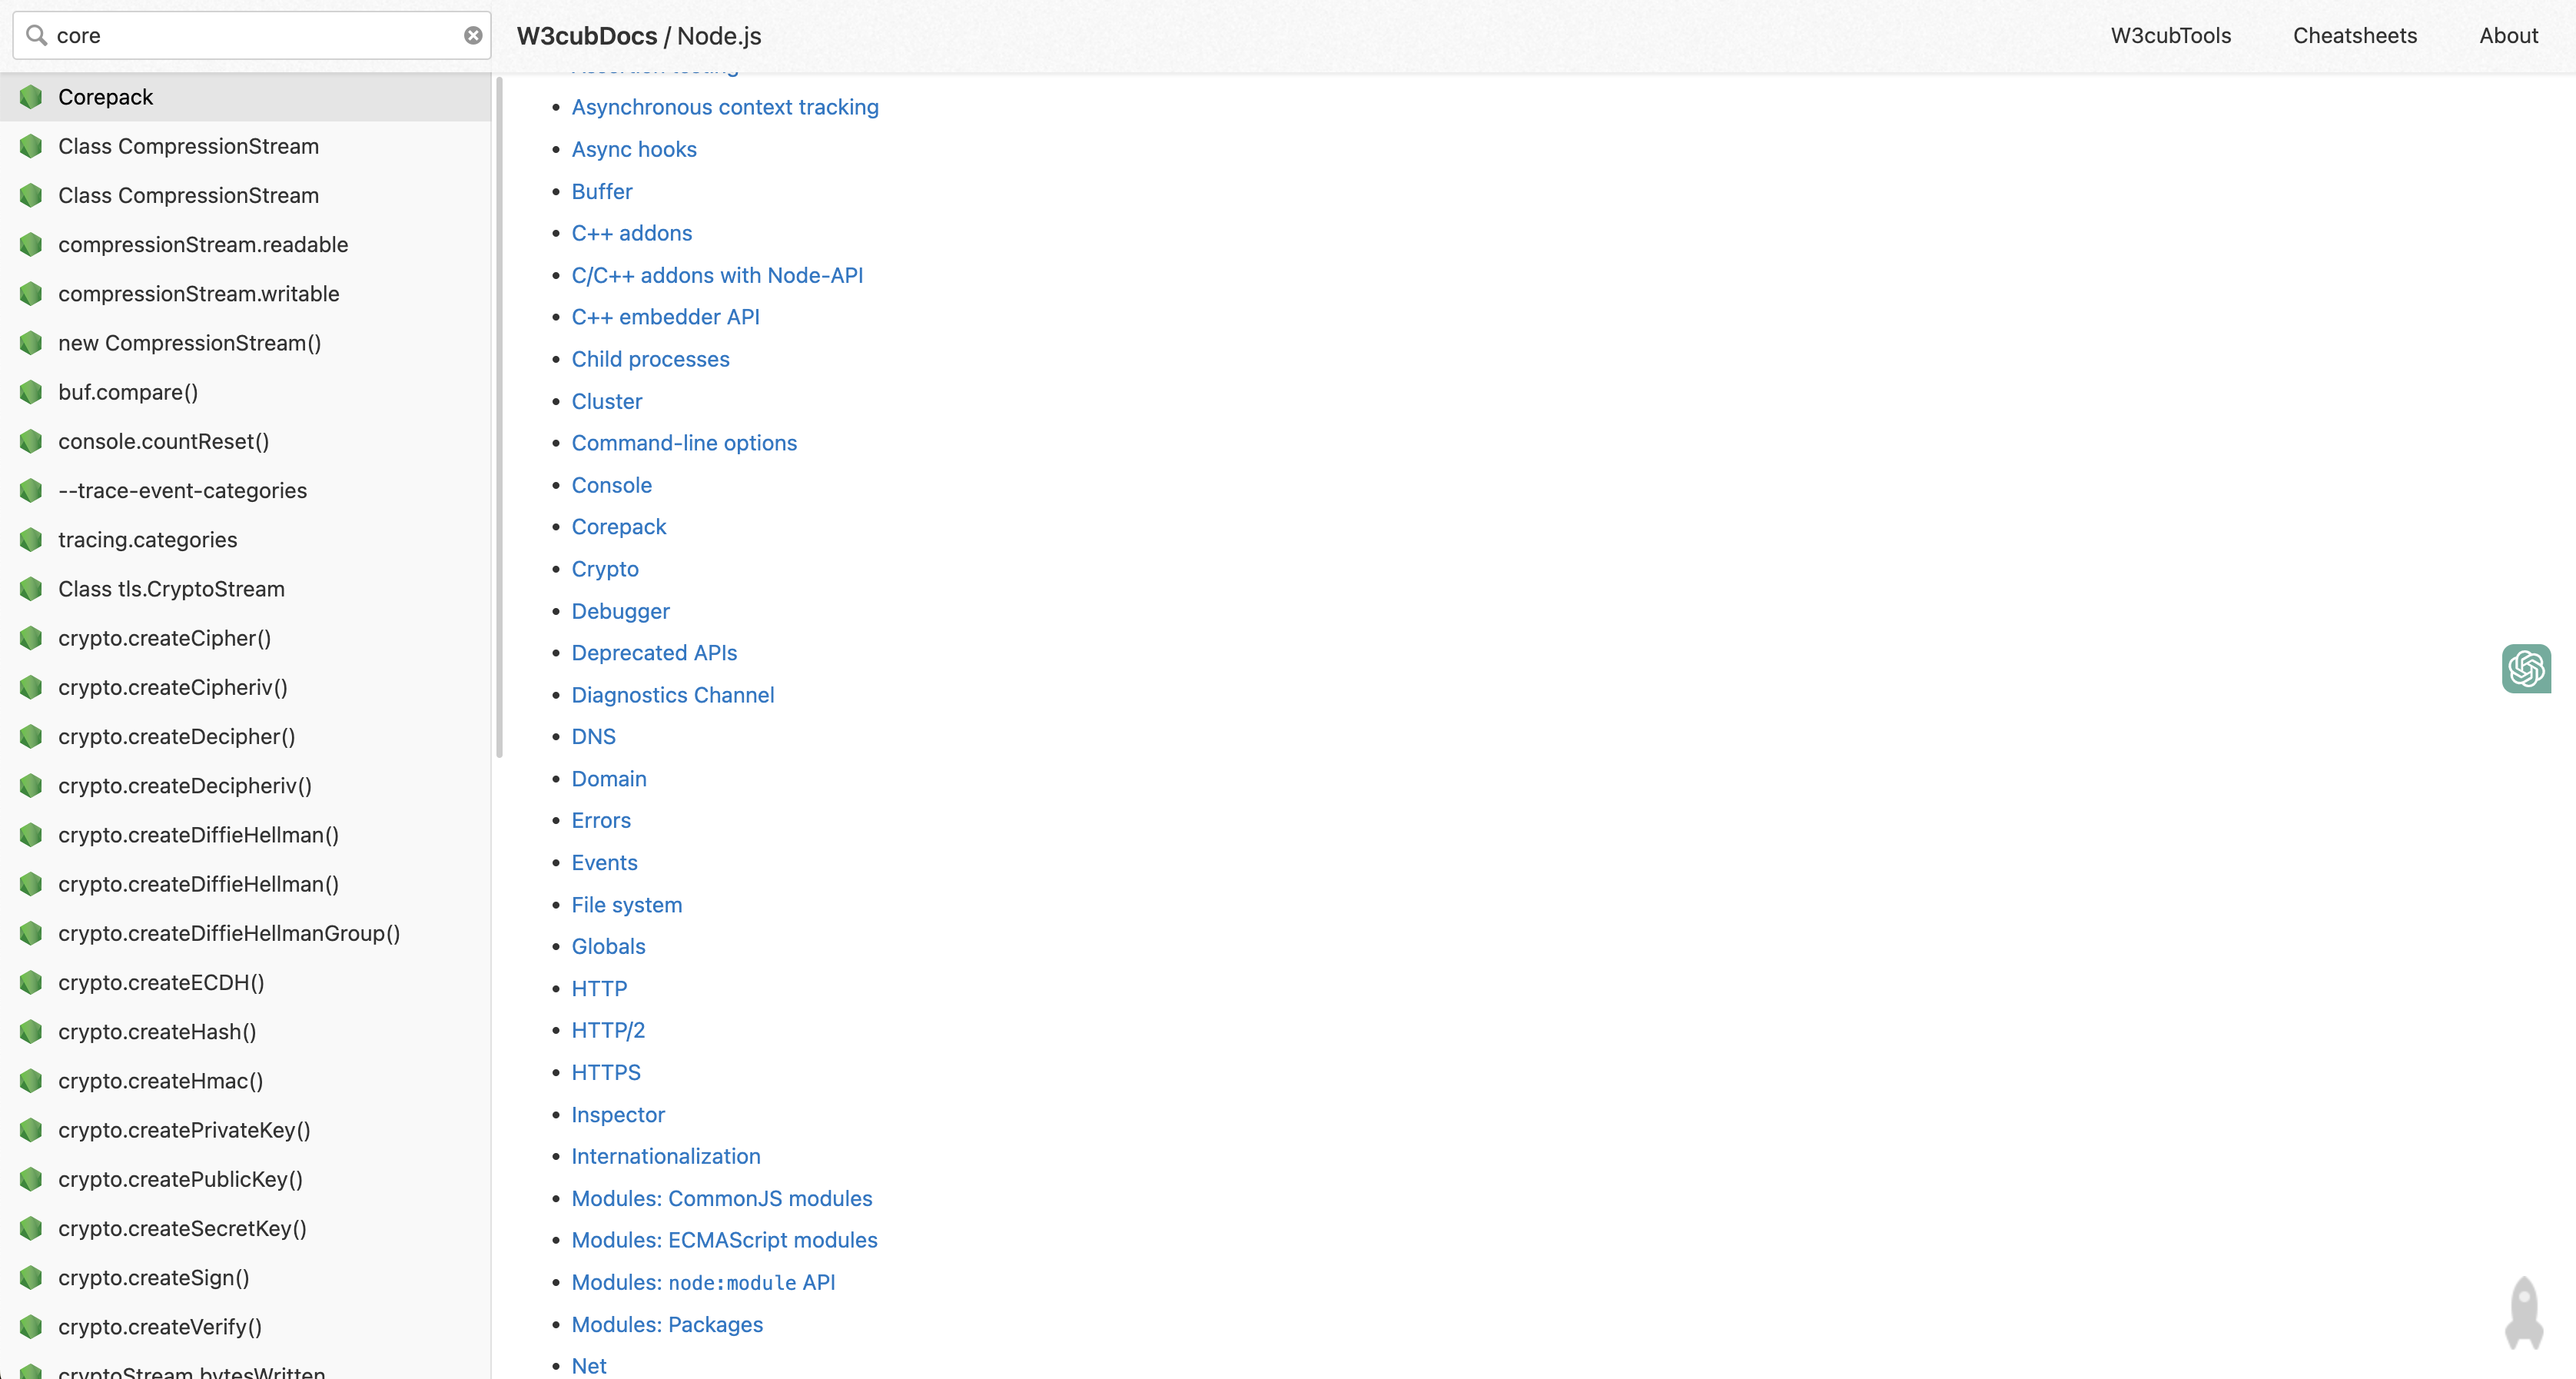This screenshot has height=1379, width=2576.
Task: Open the Crypto link
Action: coord(605,569)
